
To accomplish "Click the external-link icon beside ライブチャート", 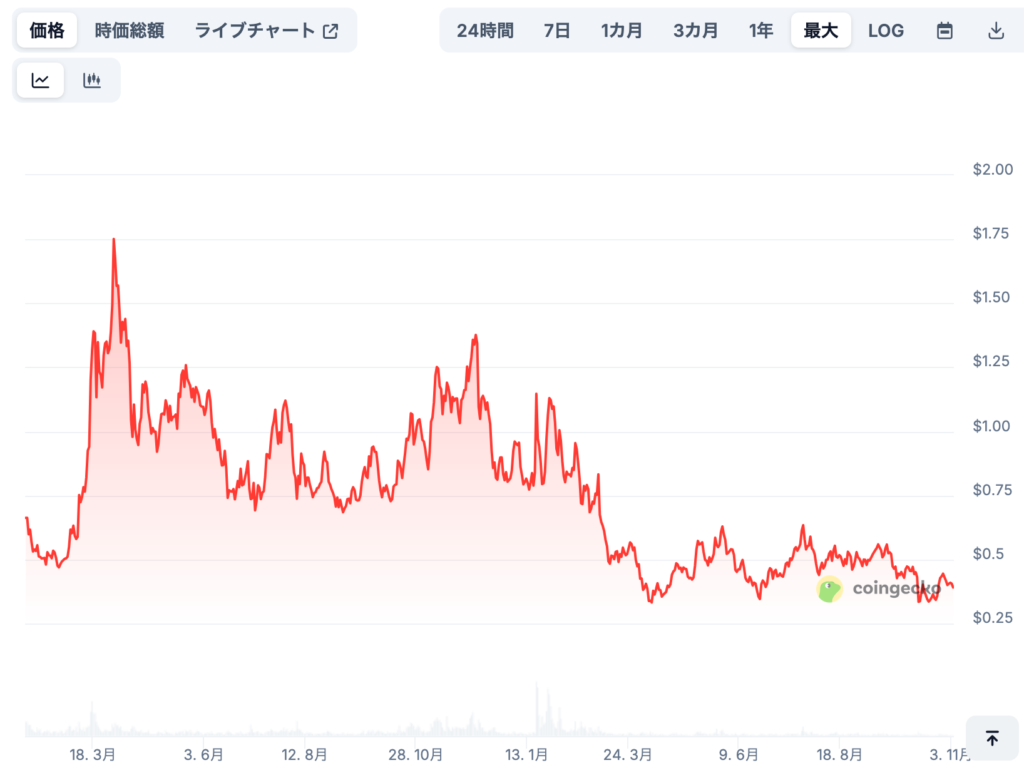I will tap(330, 30).
